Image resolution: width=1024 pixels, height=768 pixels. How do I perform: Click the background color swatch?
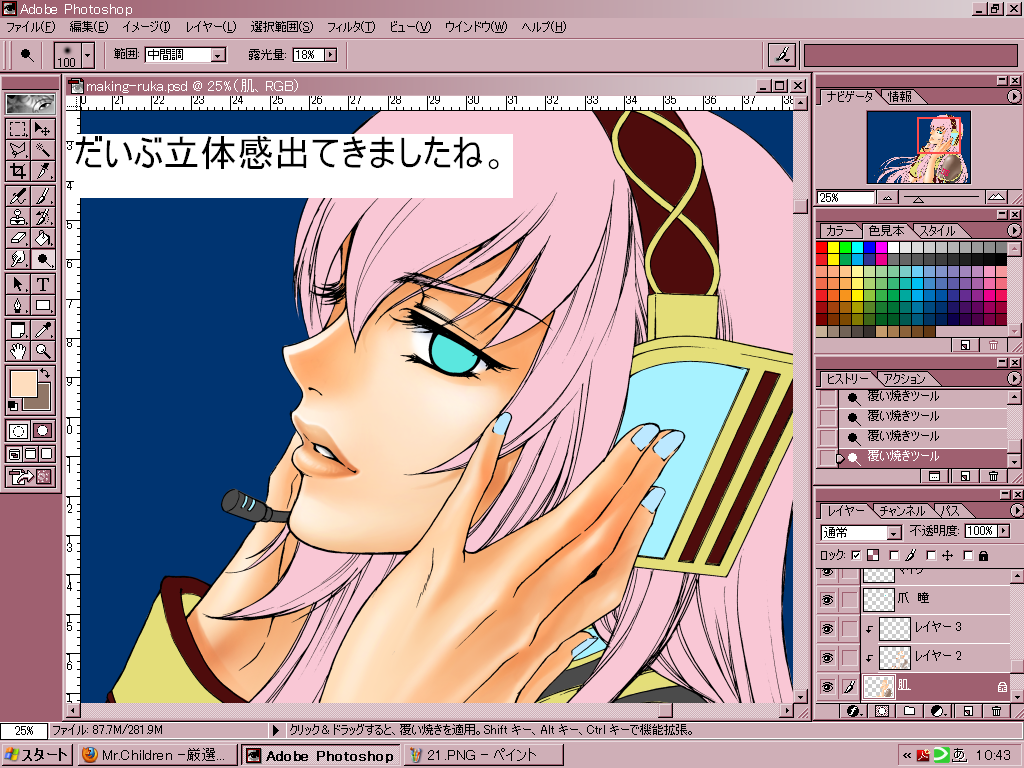click(x=42, y=401)
